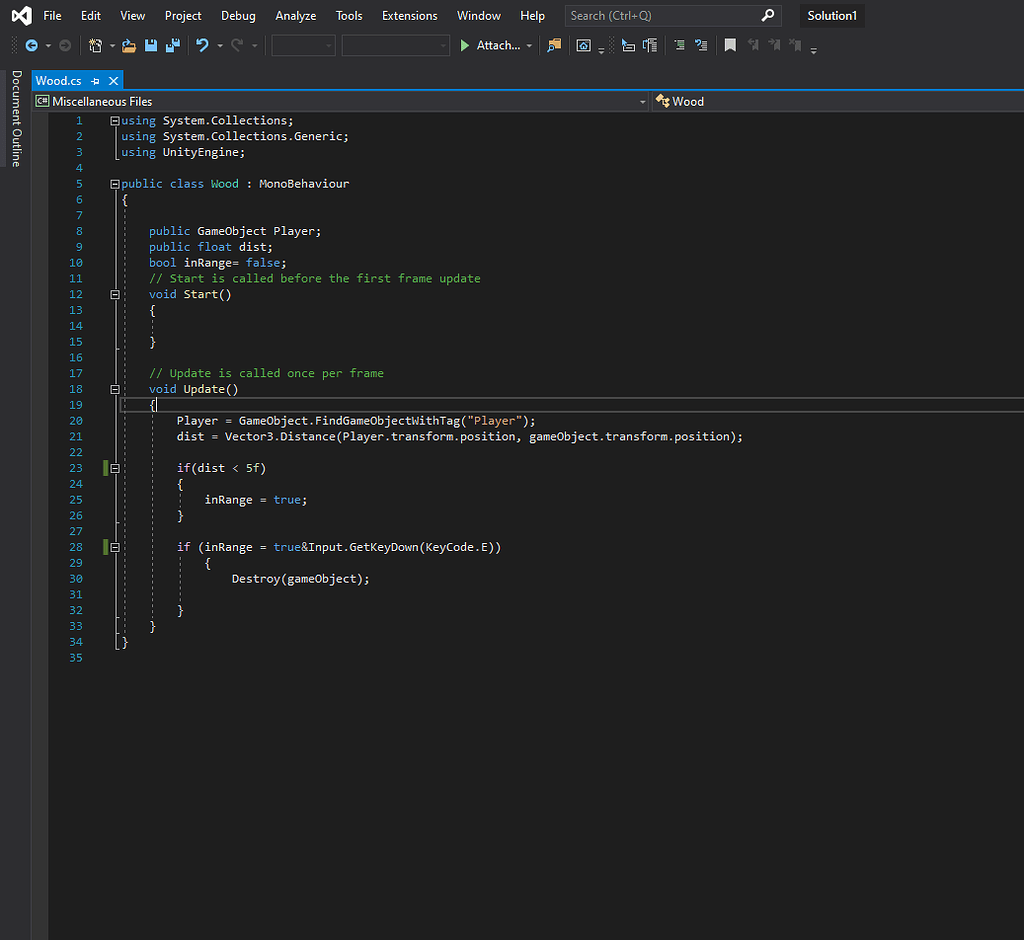Click the Search (Ctrl+Q) input box
Image resolution: width=1024 pixels, height=940 pixels.
[662, 16]
